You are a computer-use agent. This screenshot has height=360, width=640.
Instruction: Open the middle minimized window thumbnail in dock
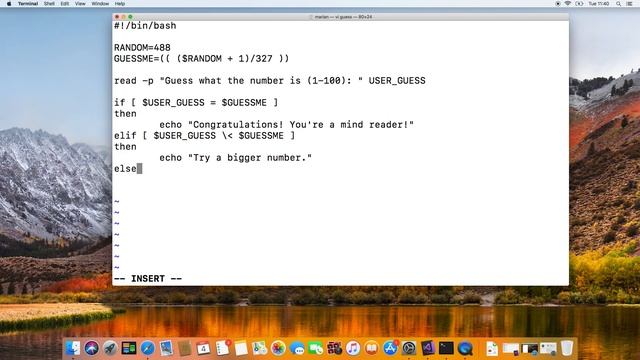[529, 349]
